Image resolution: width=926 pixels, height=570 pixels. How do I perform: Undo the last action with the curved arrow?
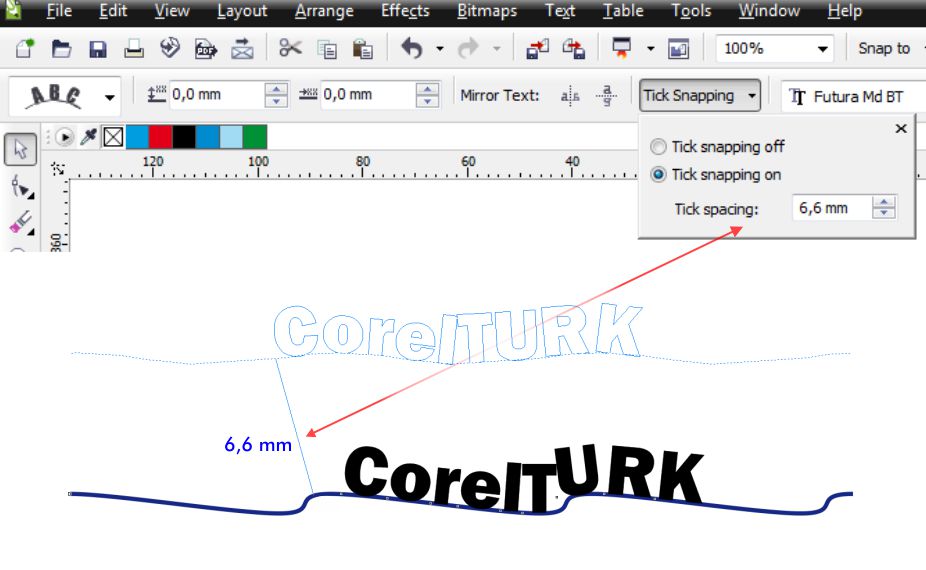[x=412, y=48]
